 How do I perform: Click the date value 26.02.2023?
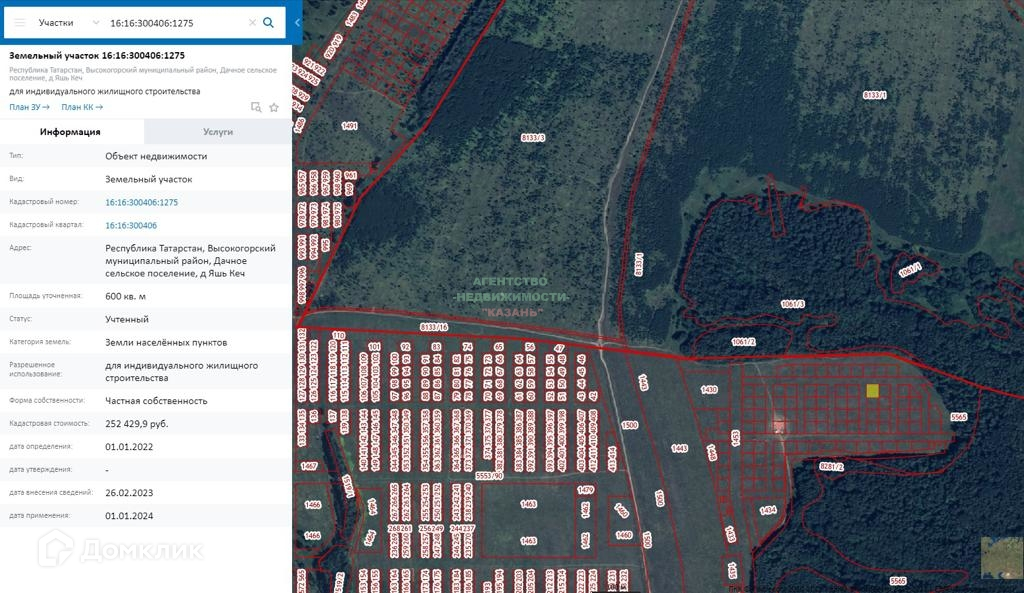(129, 493)
